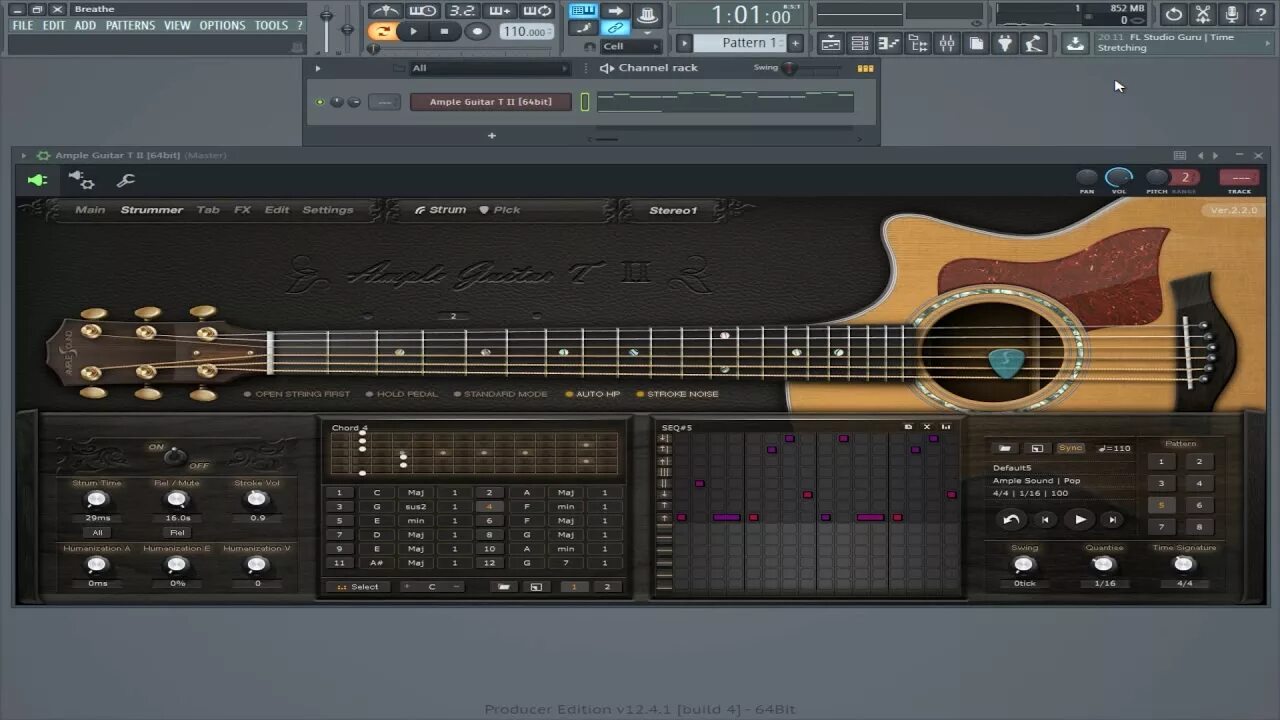Open the FL Studio mixer

click(947, 43)
